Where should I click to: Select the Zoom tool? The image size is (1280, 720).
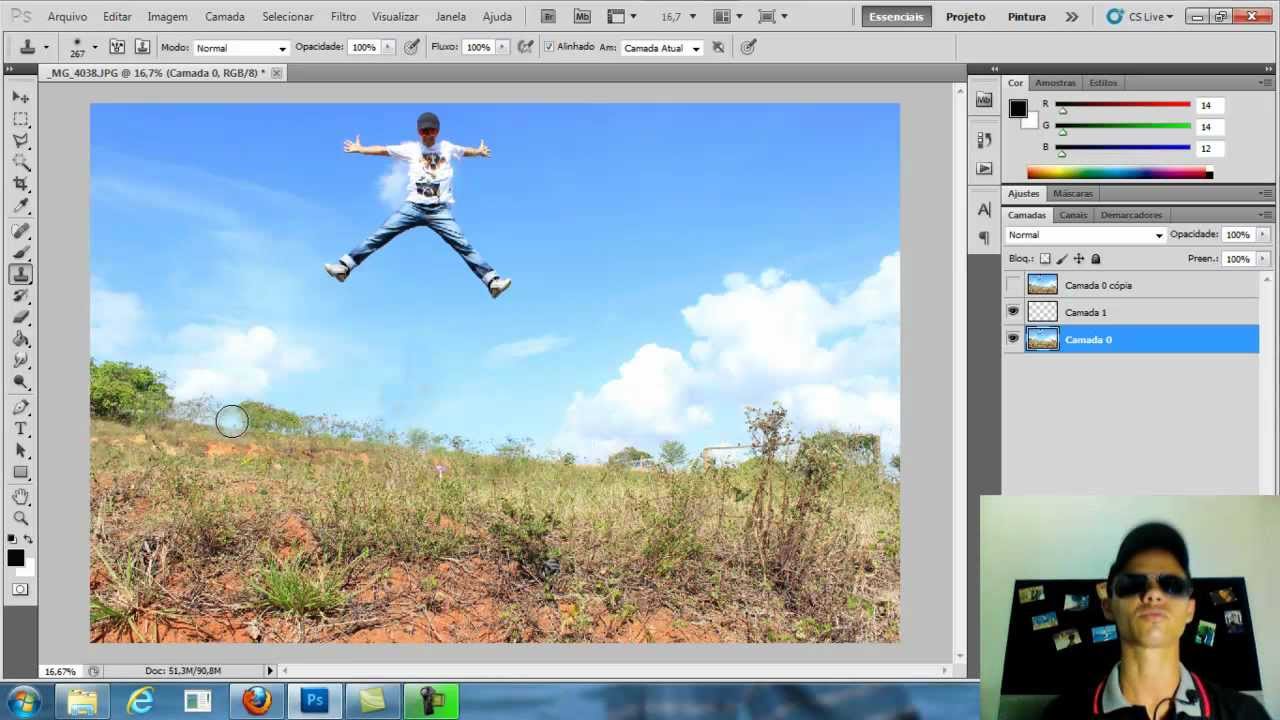[x=20, y=518]
